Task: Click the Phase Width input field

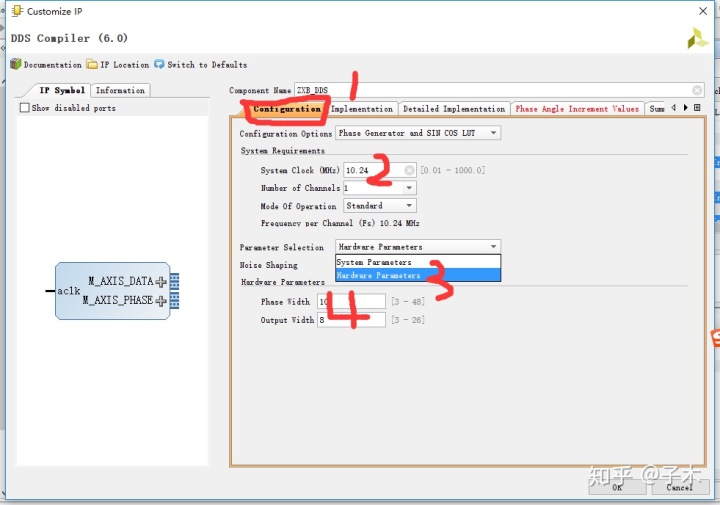Action: (x=351, y=302)
